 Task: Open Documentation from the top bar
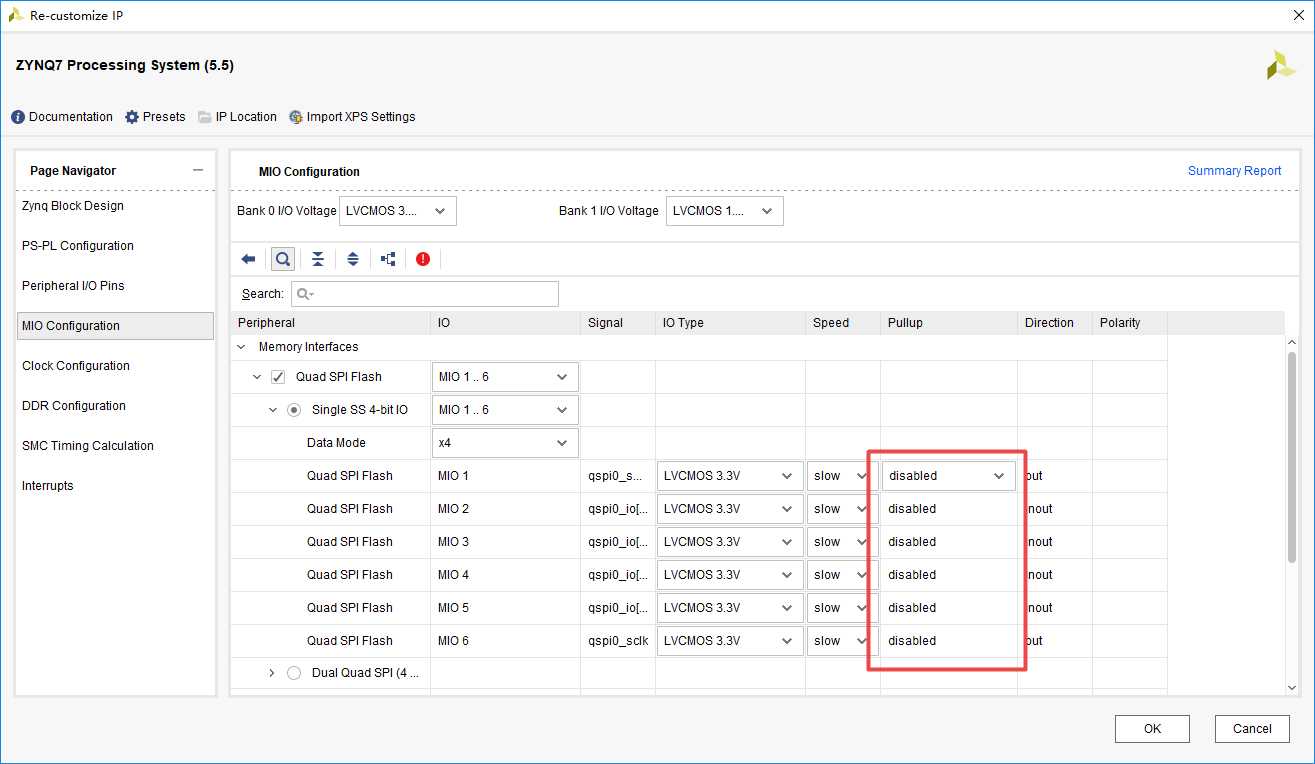(62, 117)
